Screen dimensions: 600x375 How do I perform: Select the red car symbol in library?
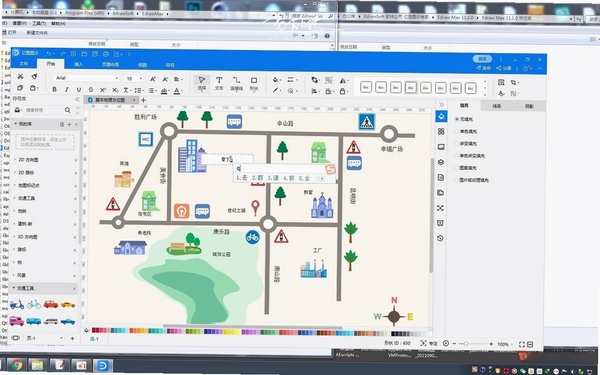click(x=51, y=305)
